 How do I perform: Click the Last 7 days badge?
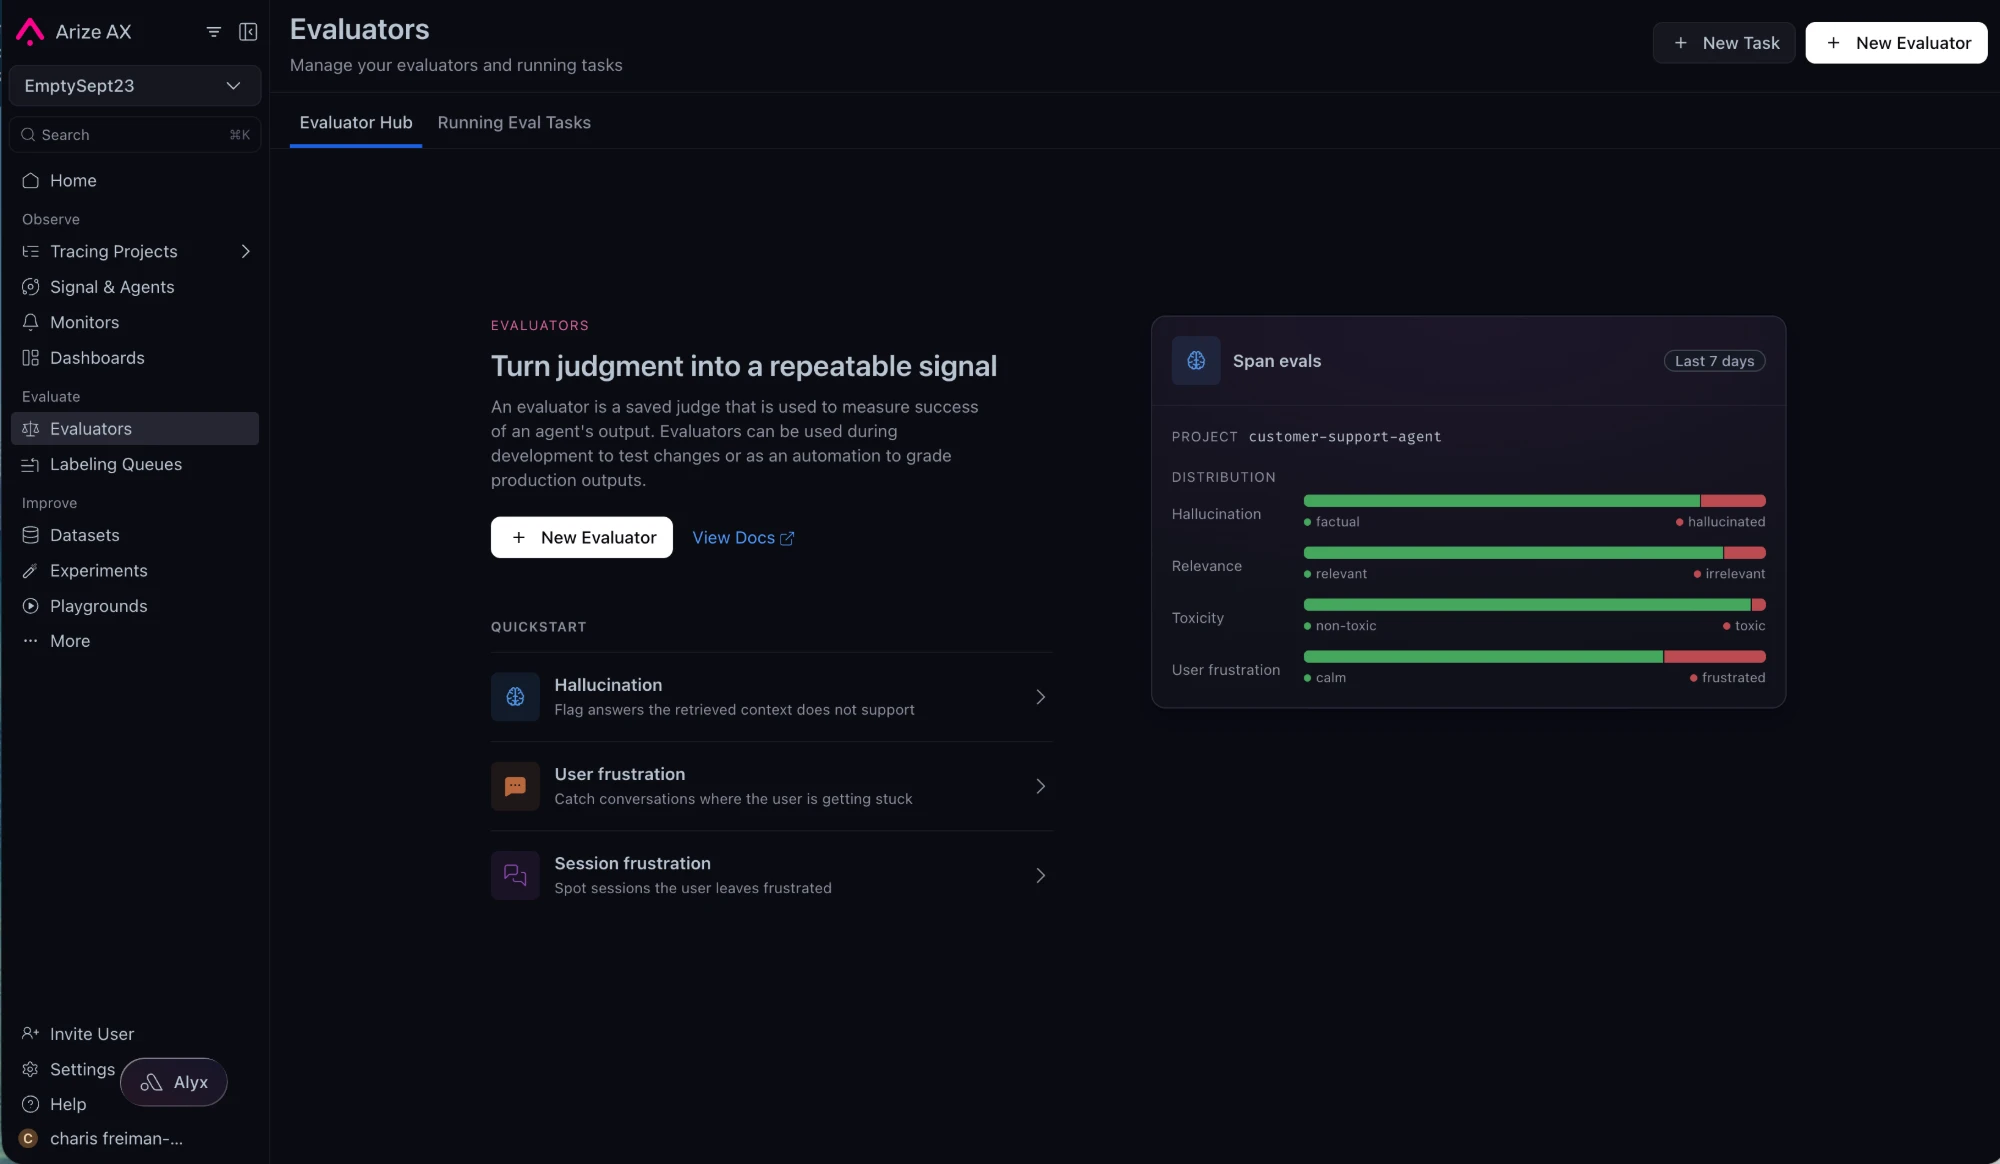pos(1714,361)
